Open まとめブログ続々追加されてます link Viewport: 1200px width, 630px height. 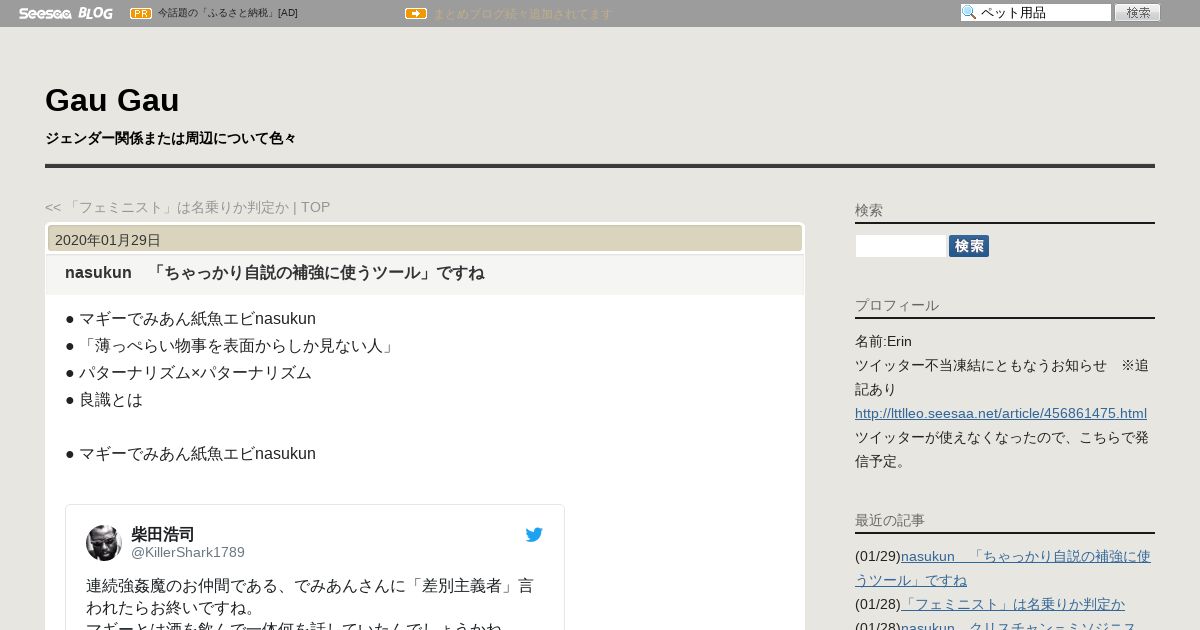point(522,14)
